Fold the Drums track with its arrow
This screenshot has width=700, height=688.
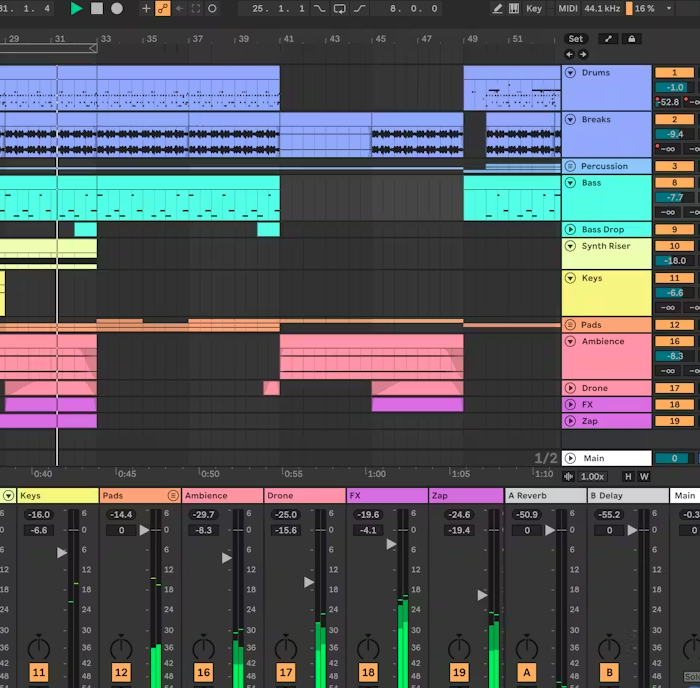[x=571, y=72]
